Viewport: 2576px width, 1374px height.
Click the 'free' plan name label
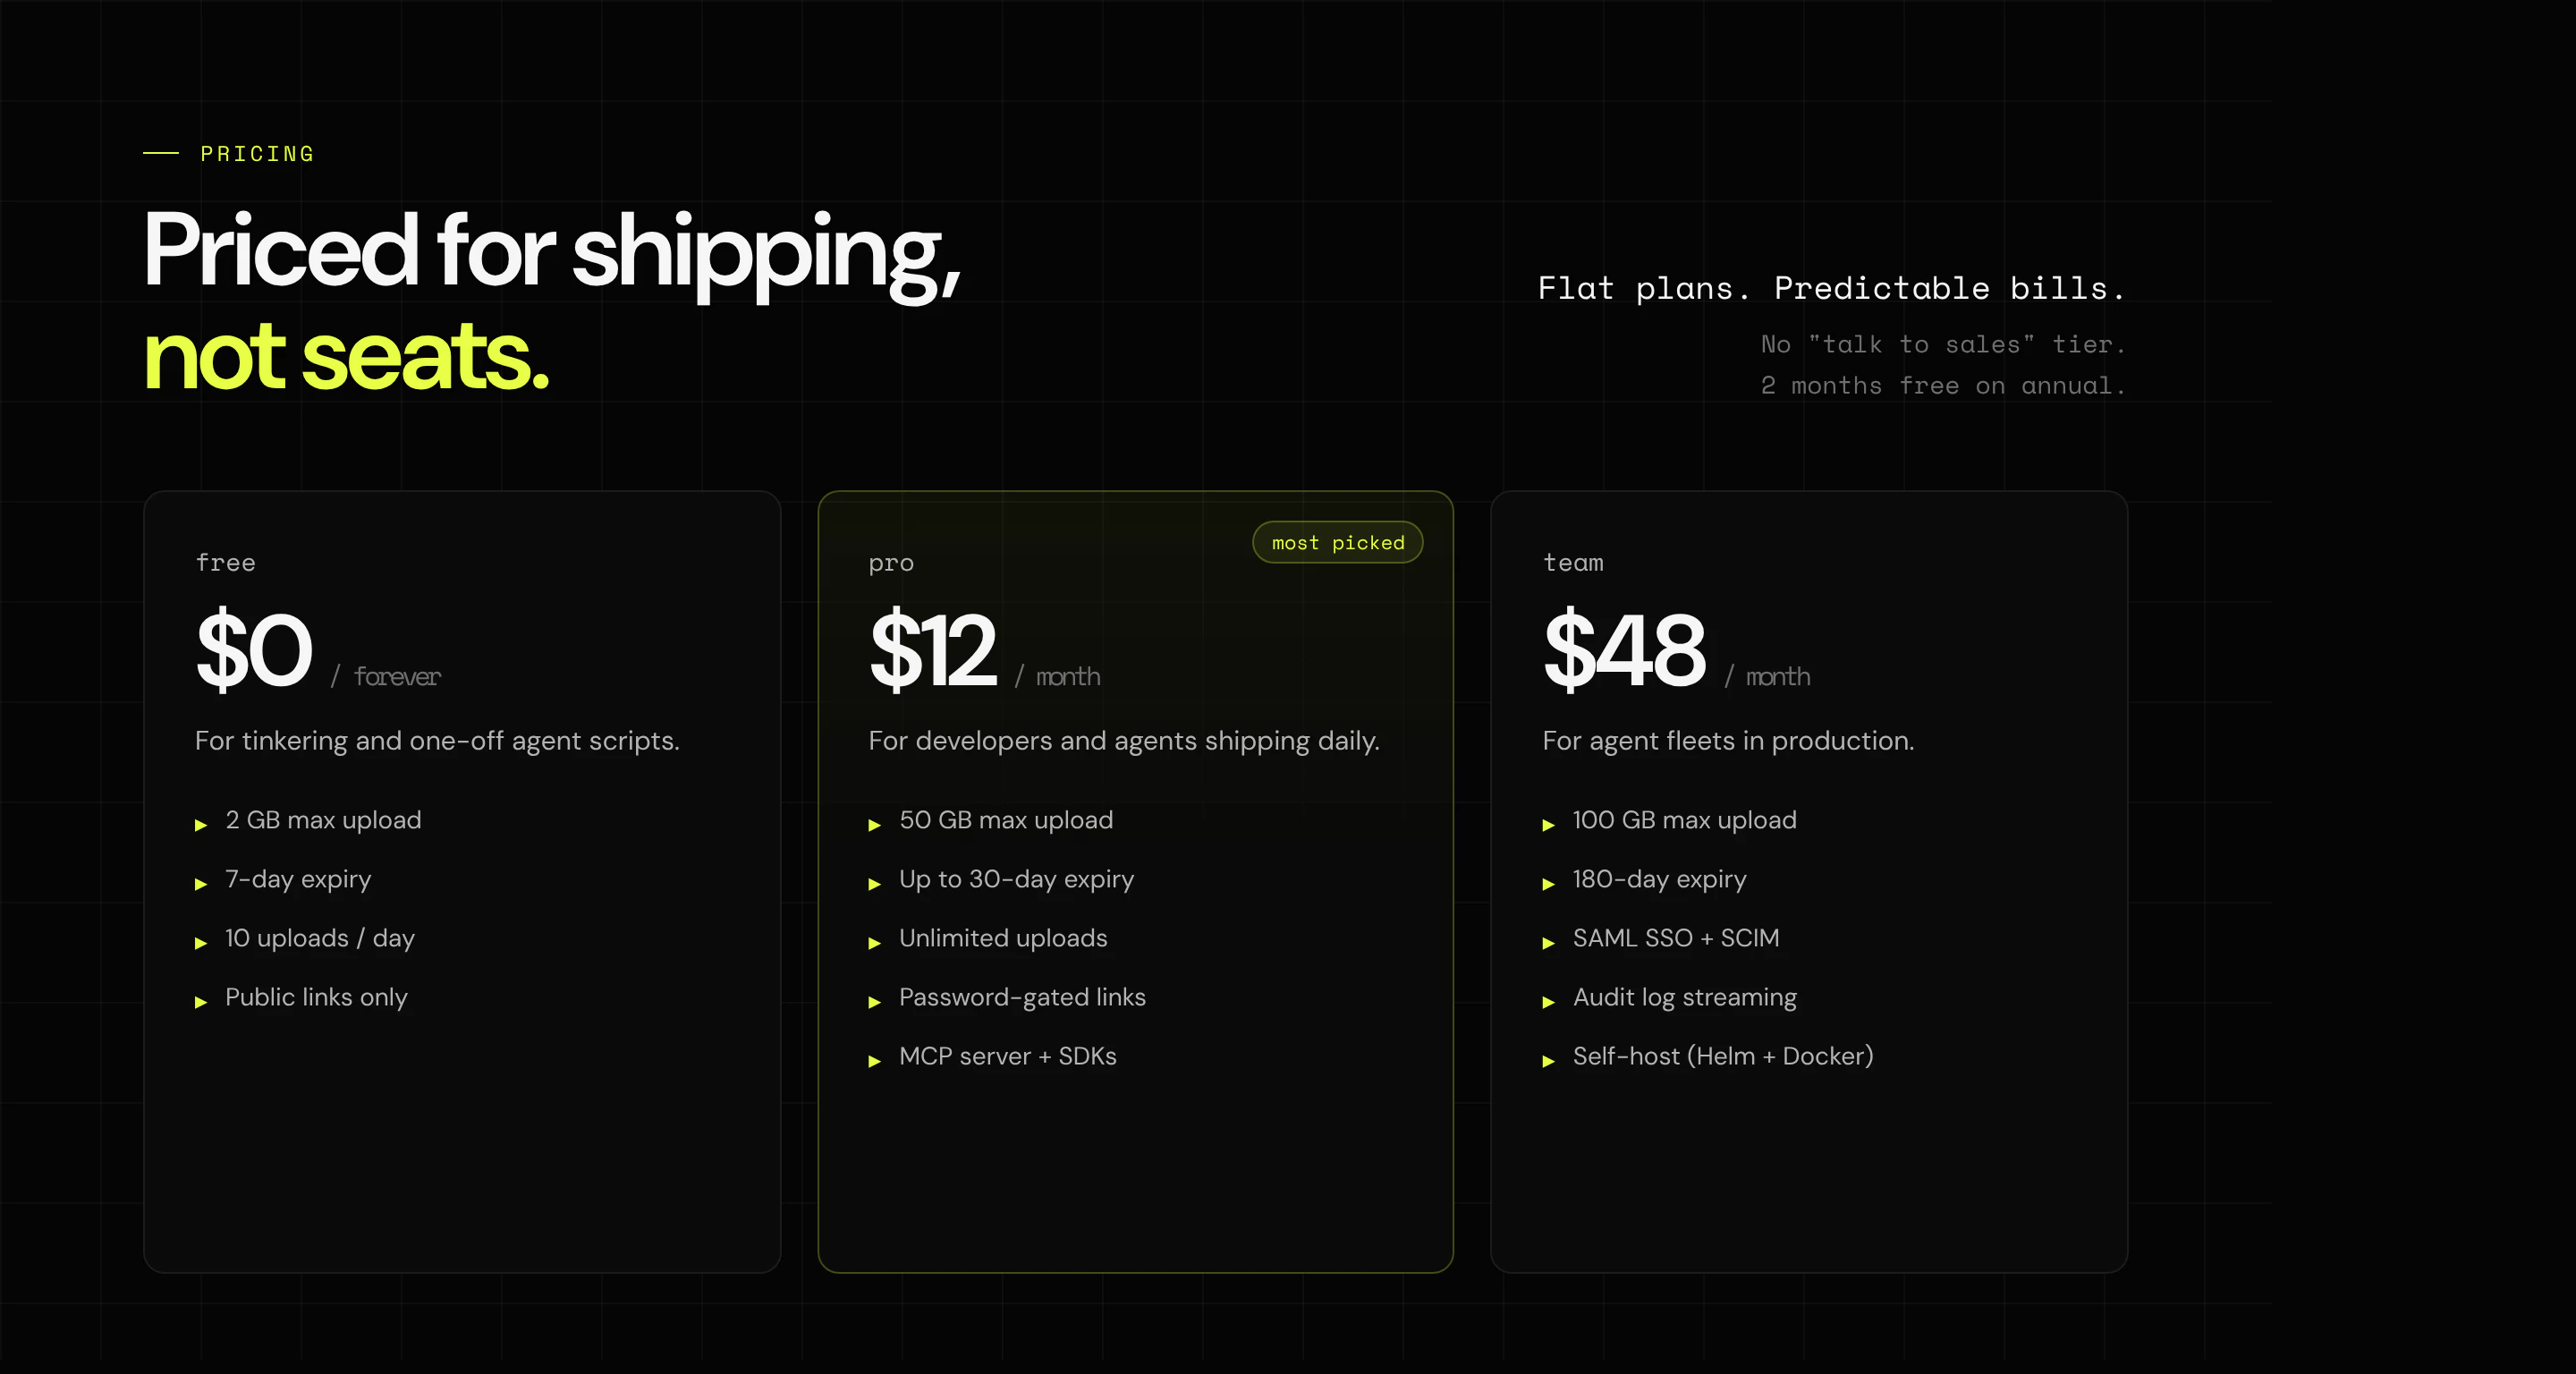click(226, 562)
